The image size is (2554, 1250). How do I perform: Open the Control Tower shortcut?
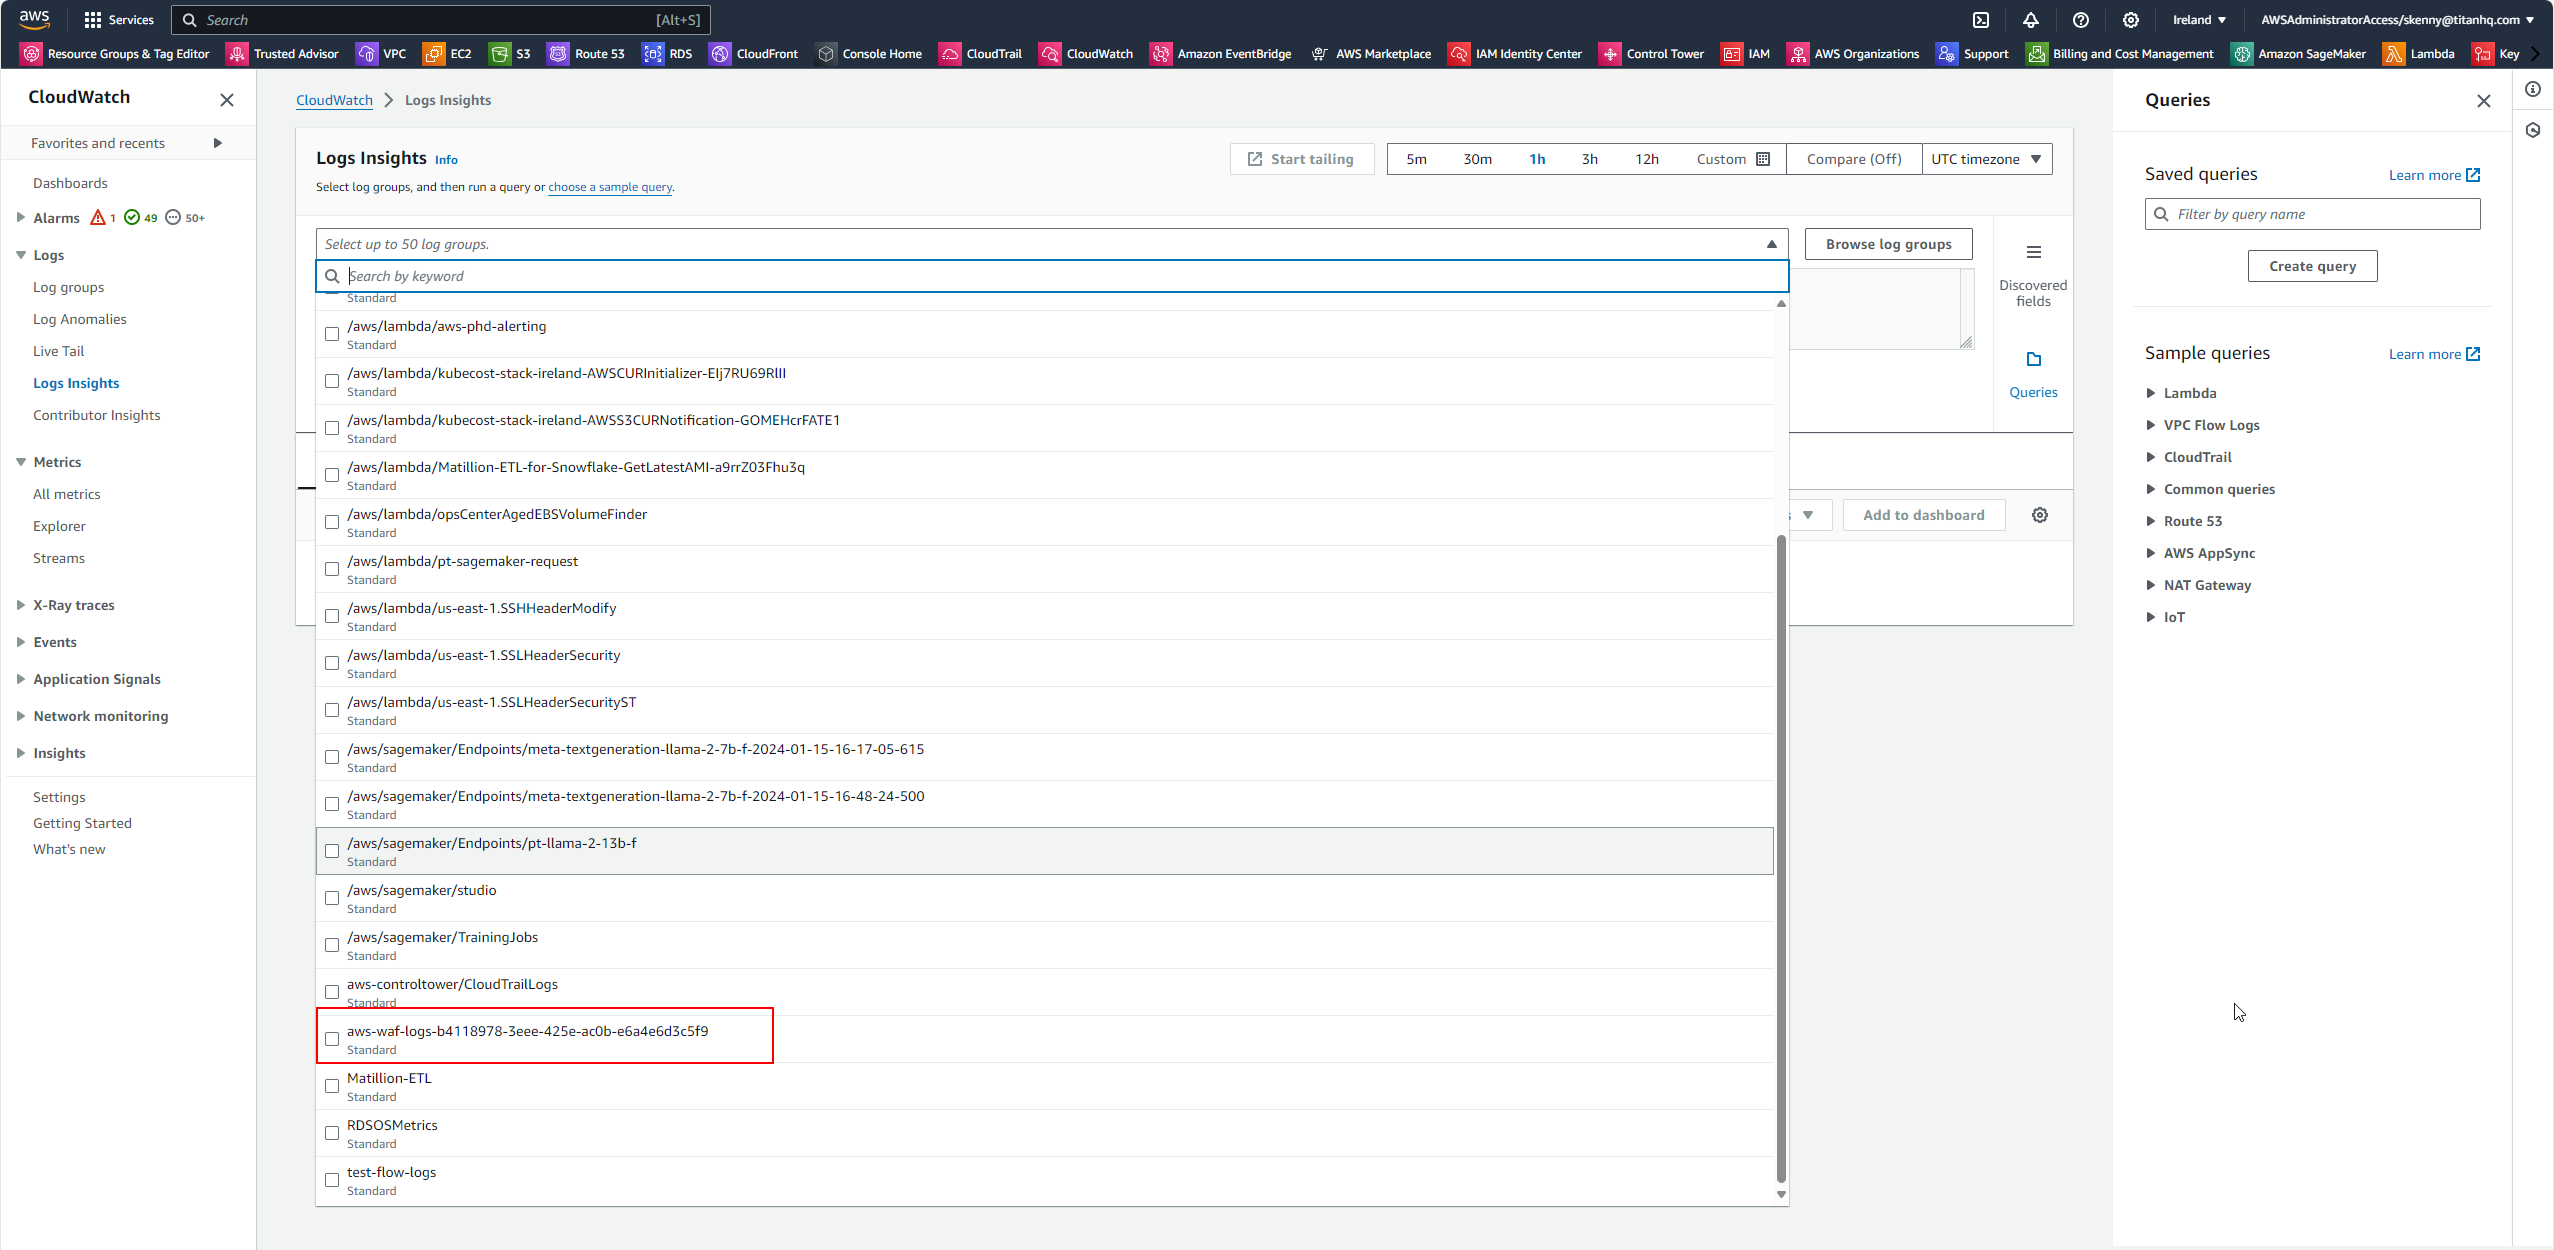click(x=1652, y=54)
